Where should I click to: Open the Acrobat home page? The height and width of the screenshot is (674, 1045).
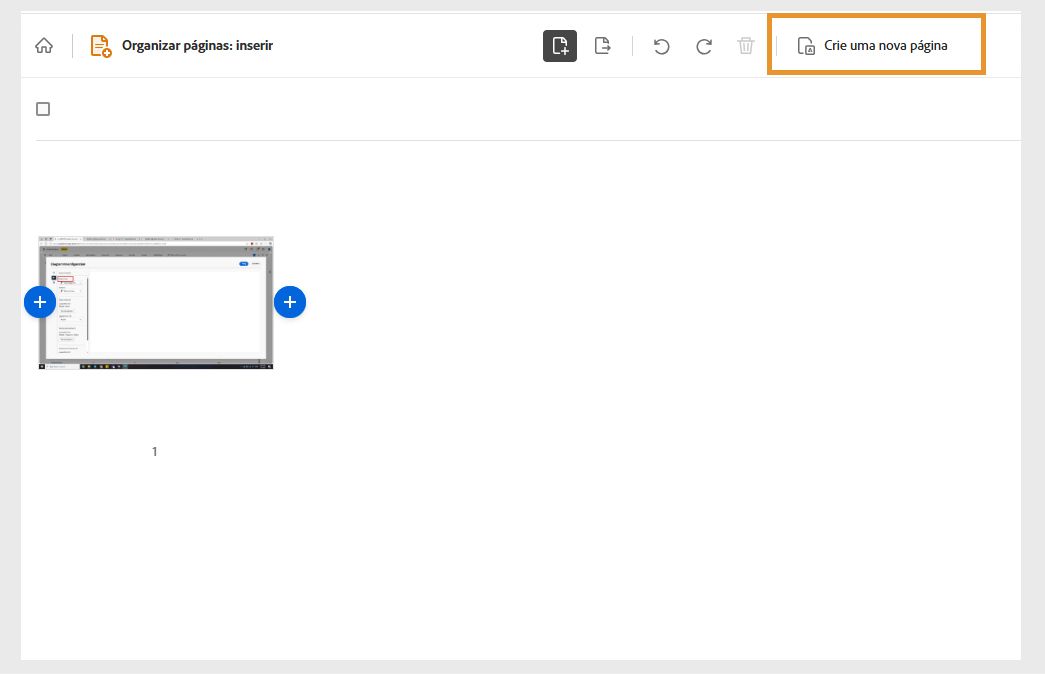42,44
